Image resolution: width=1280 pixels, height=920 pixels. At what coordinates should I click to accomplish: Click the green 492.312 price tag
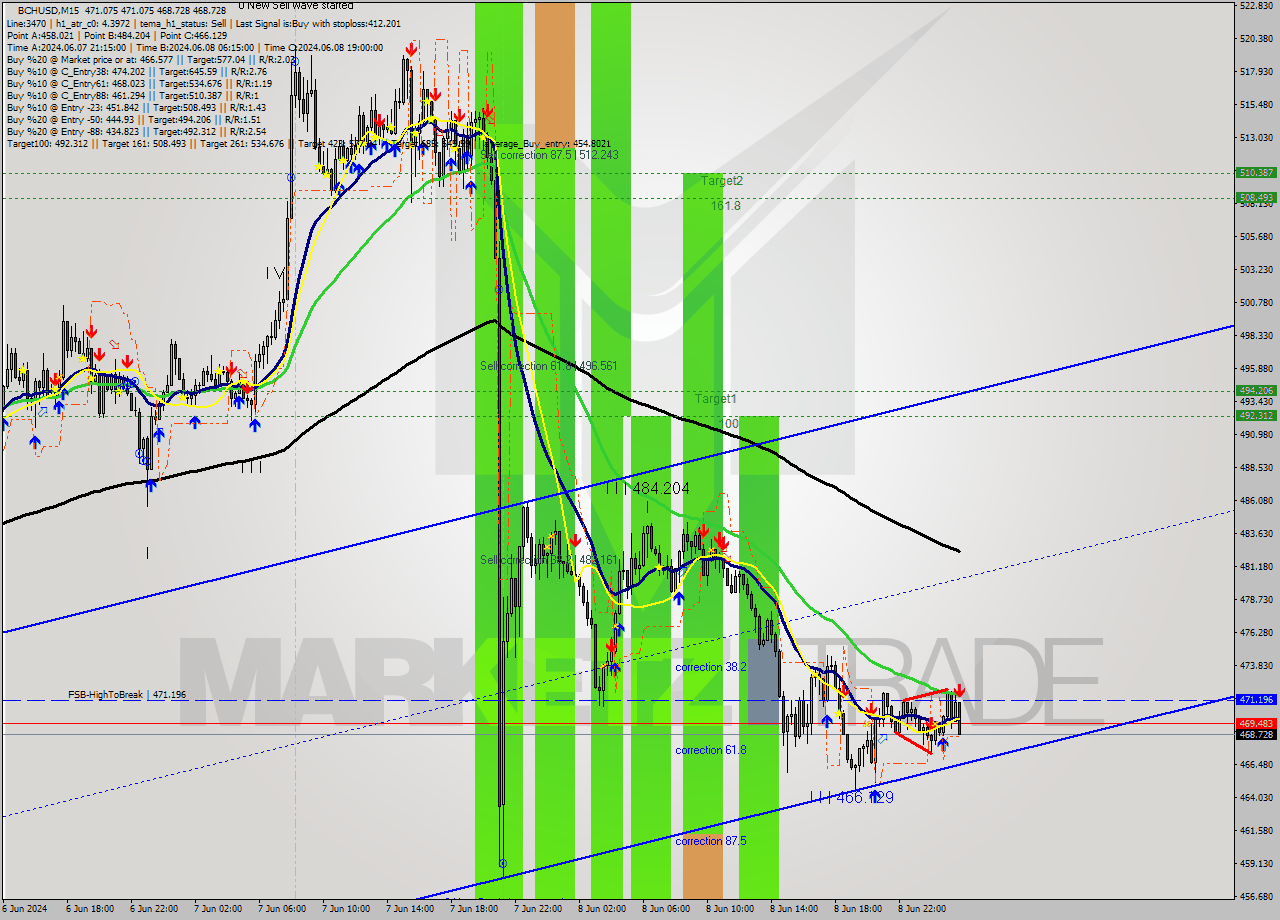[x=1256, y=416]
